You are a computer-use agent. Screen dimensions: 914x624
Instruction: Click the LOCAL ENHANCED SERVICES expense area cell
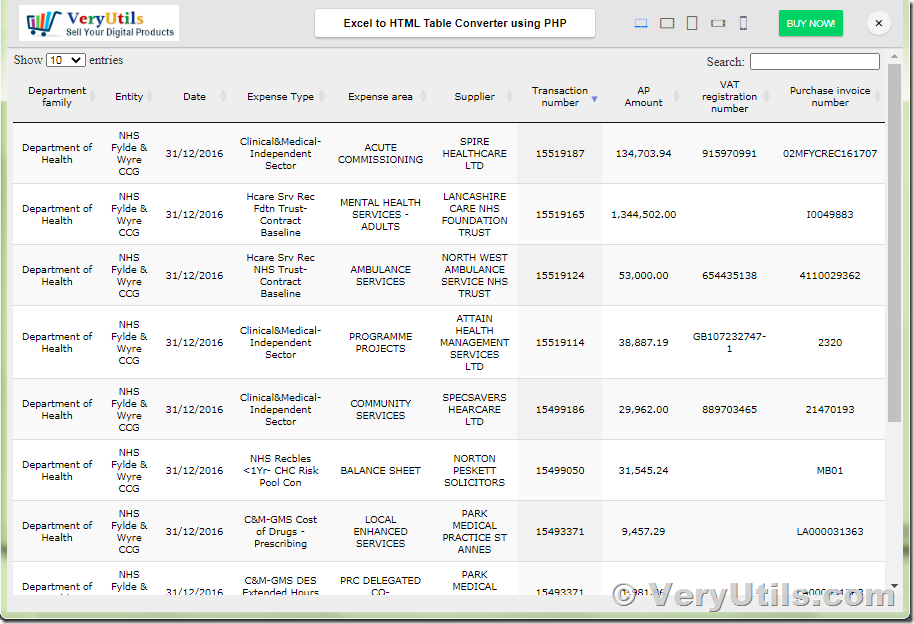pyautogui.click(x=380, y=531)
